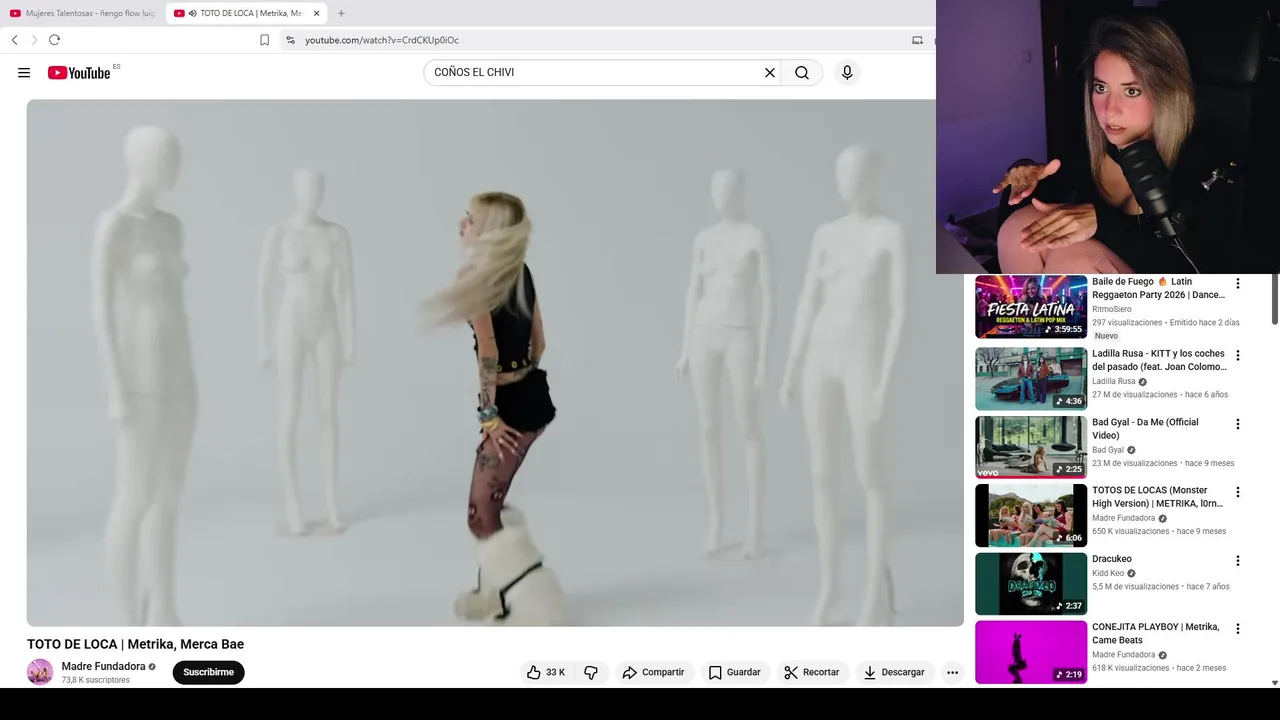This screenshot has width=1280, height=720.
Task: Reload the page
Action: click(x=54, y=40)
